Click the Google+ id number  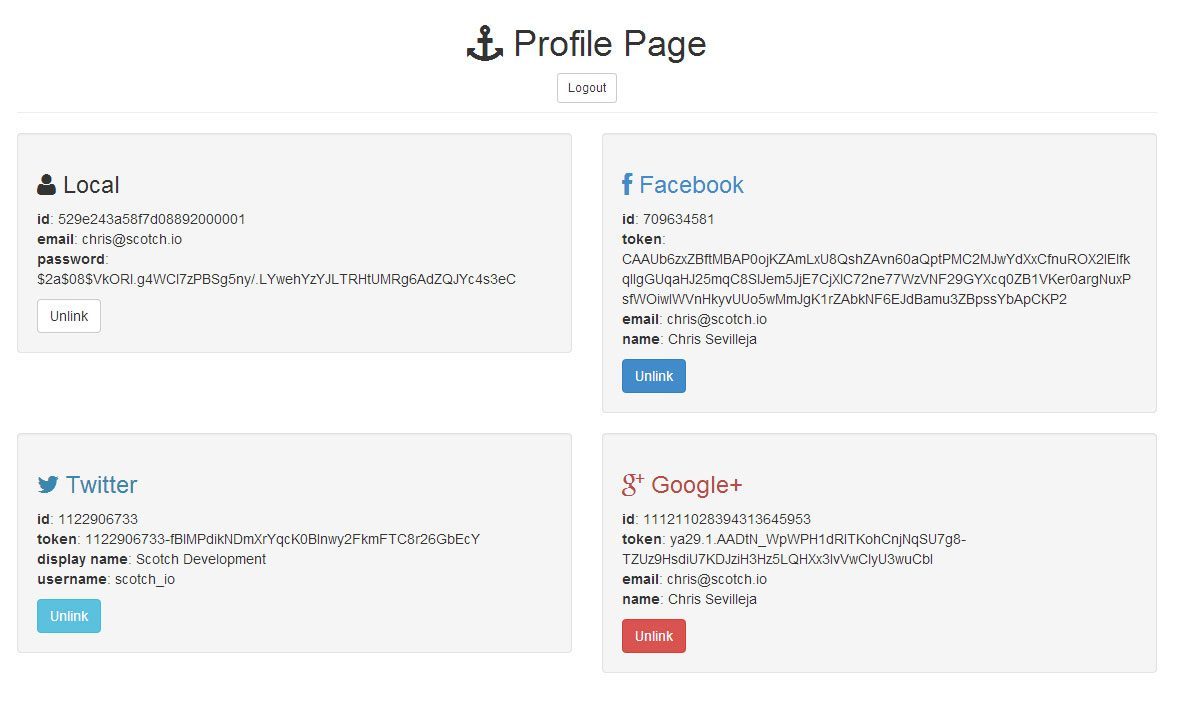[727, 520]
